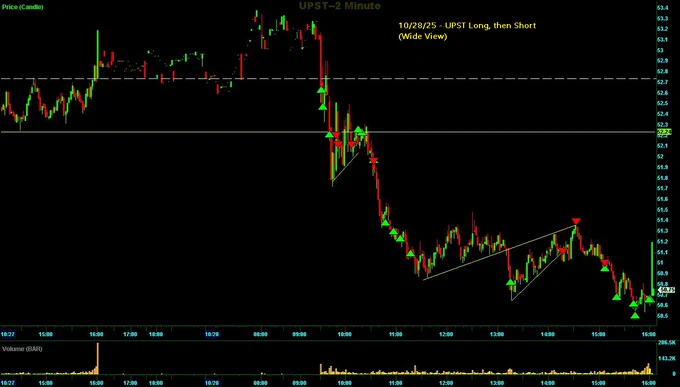Click the 17:00 time axis label
This screenshot has width=680, height=387.
tap(130, 334)
